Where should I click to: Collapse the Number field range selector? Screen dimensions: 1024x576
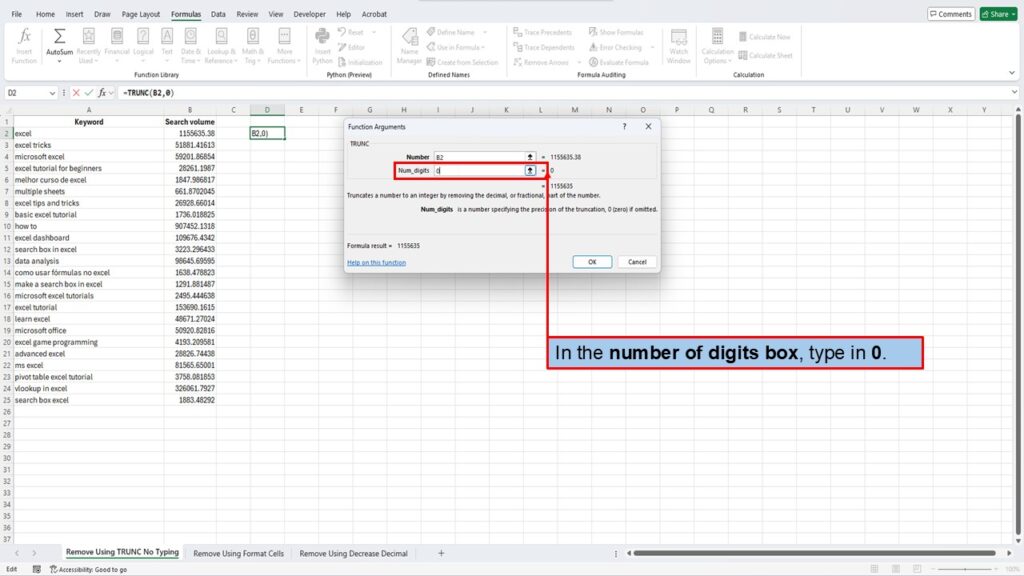tap(530, 157)
